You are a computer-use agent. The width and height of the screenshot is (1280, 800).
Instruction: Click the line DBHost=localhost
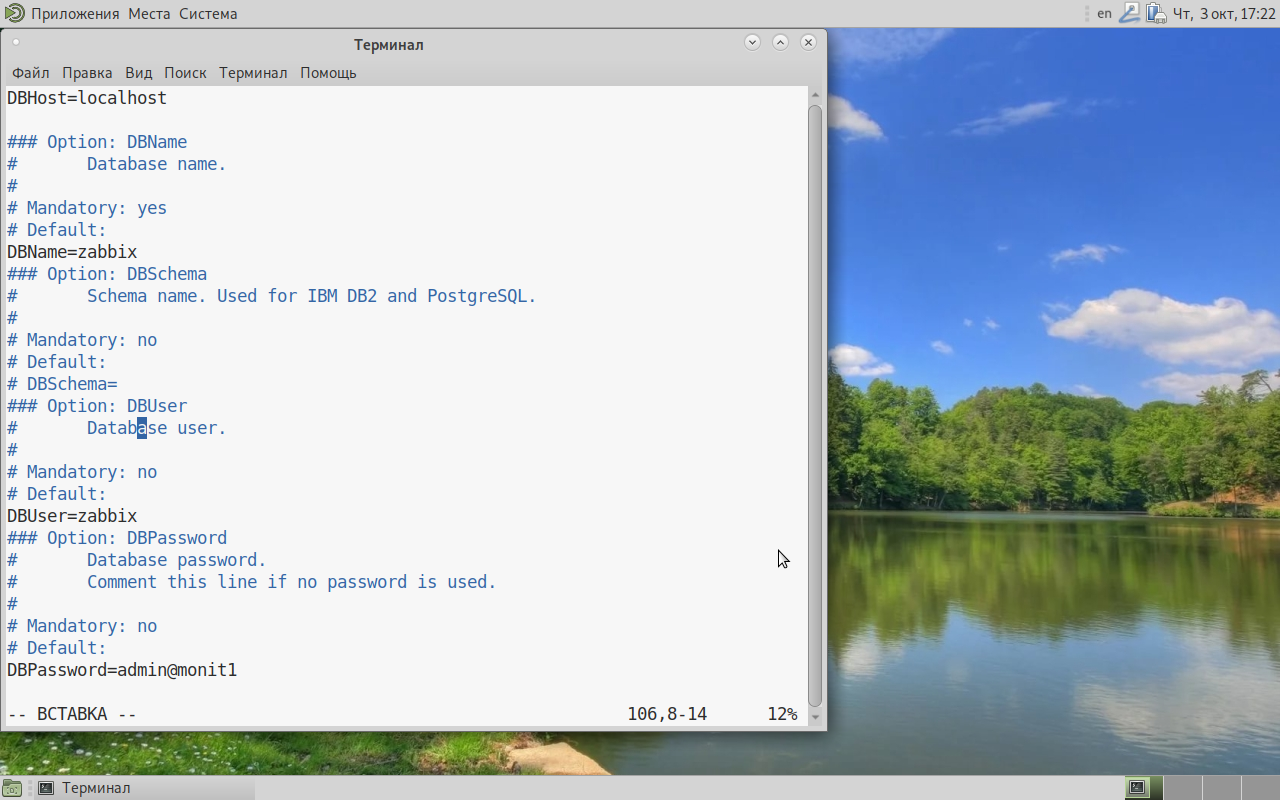coord(87,98)
